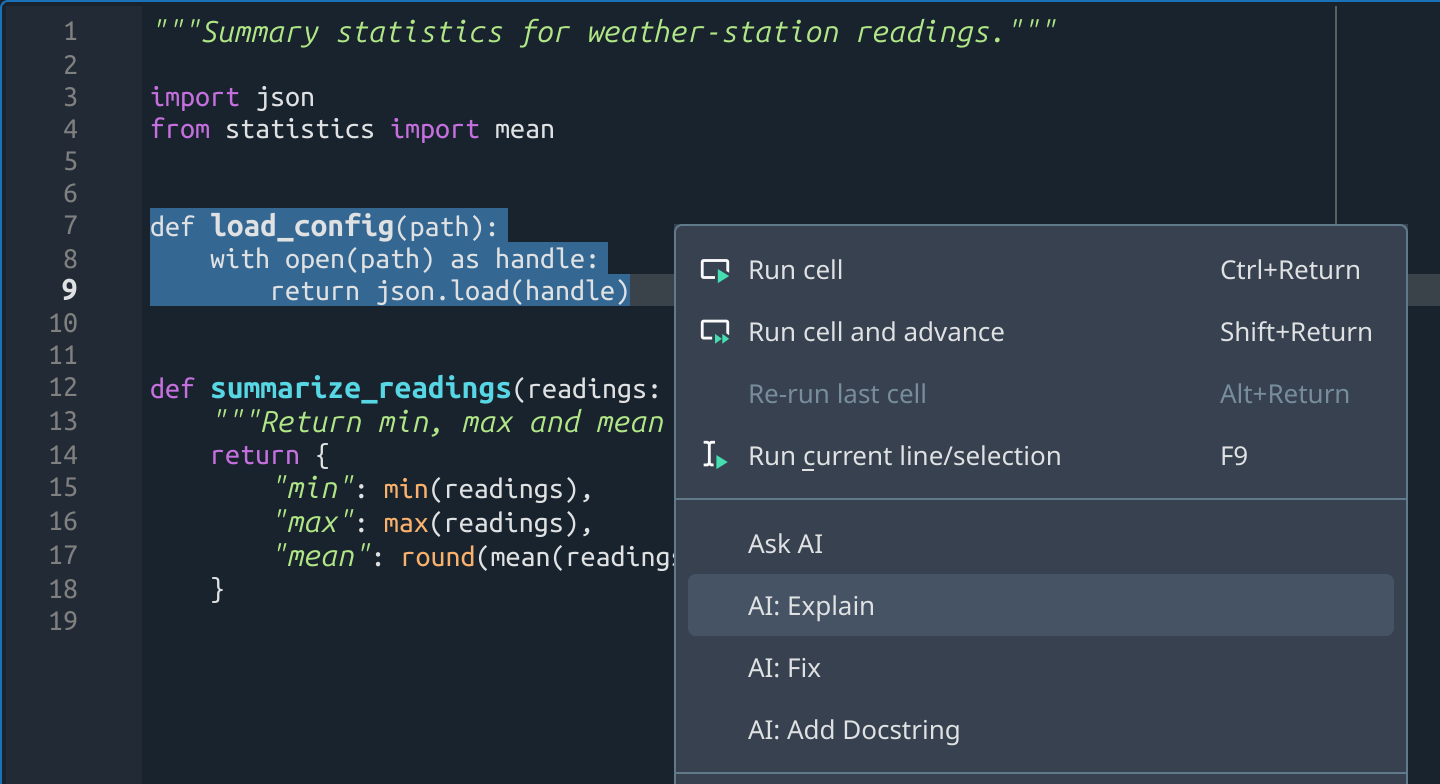
Task: Choose Ask AI from the context menu
Action: (1040, 544)
